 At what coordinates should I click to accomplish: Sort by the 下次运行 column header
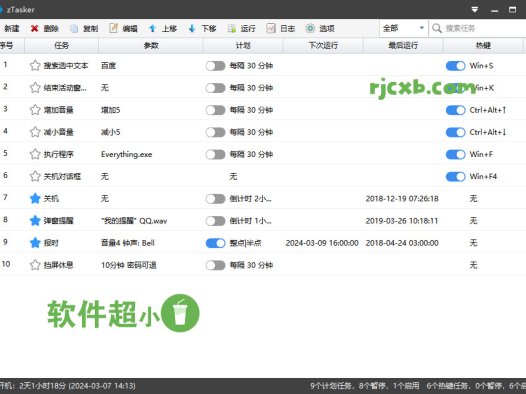pos(323,46)
